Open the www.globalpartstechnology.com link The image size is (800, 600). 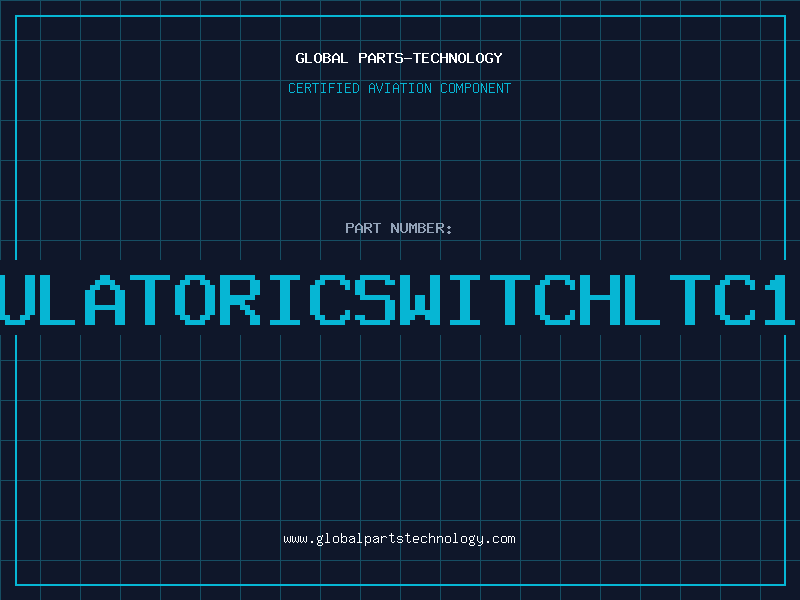click(399, 539)
